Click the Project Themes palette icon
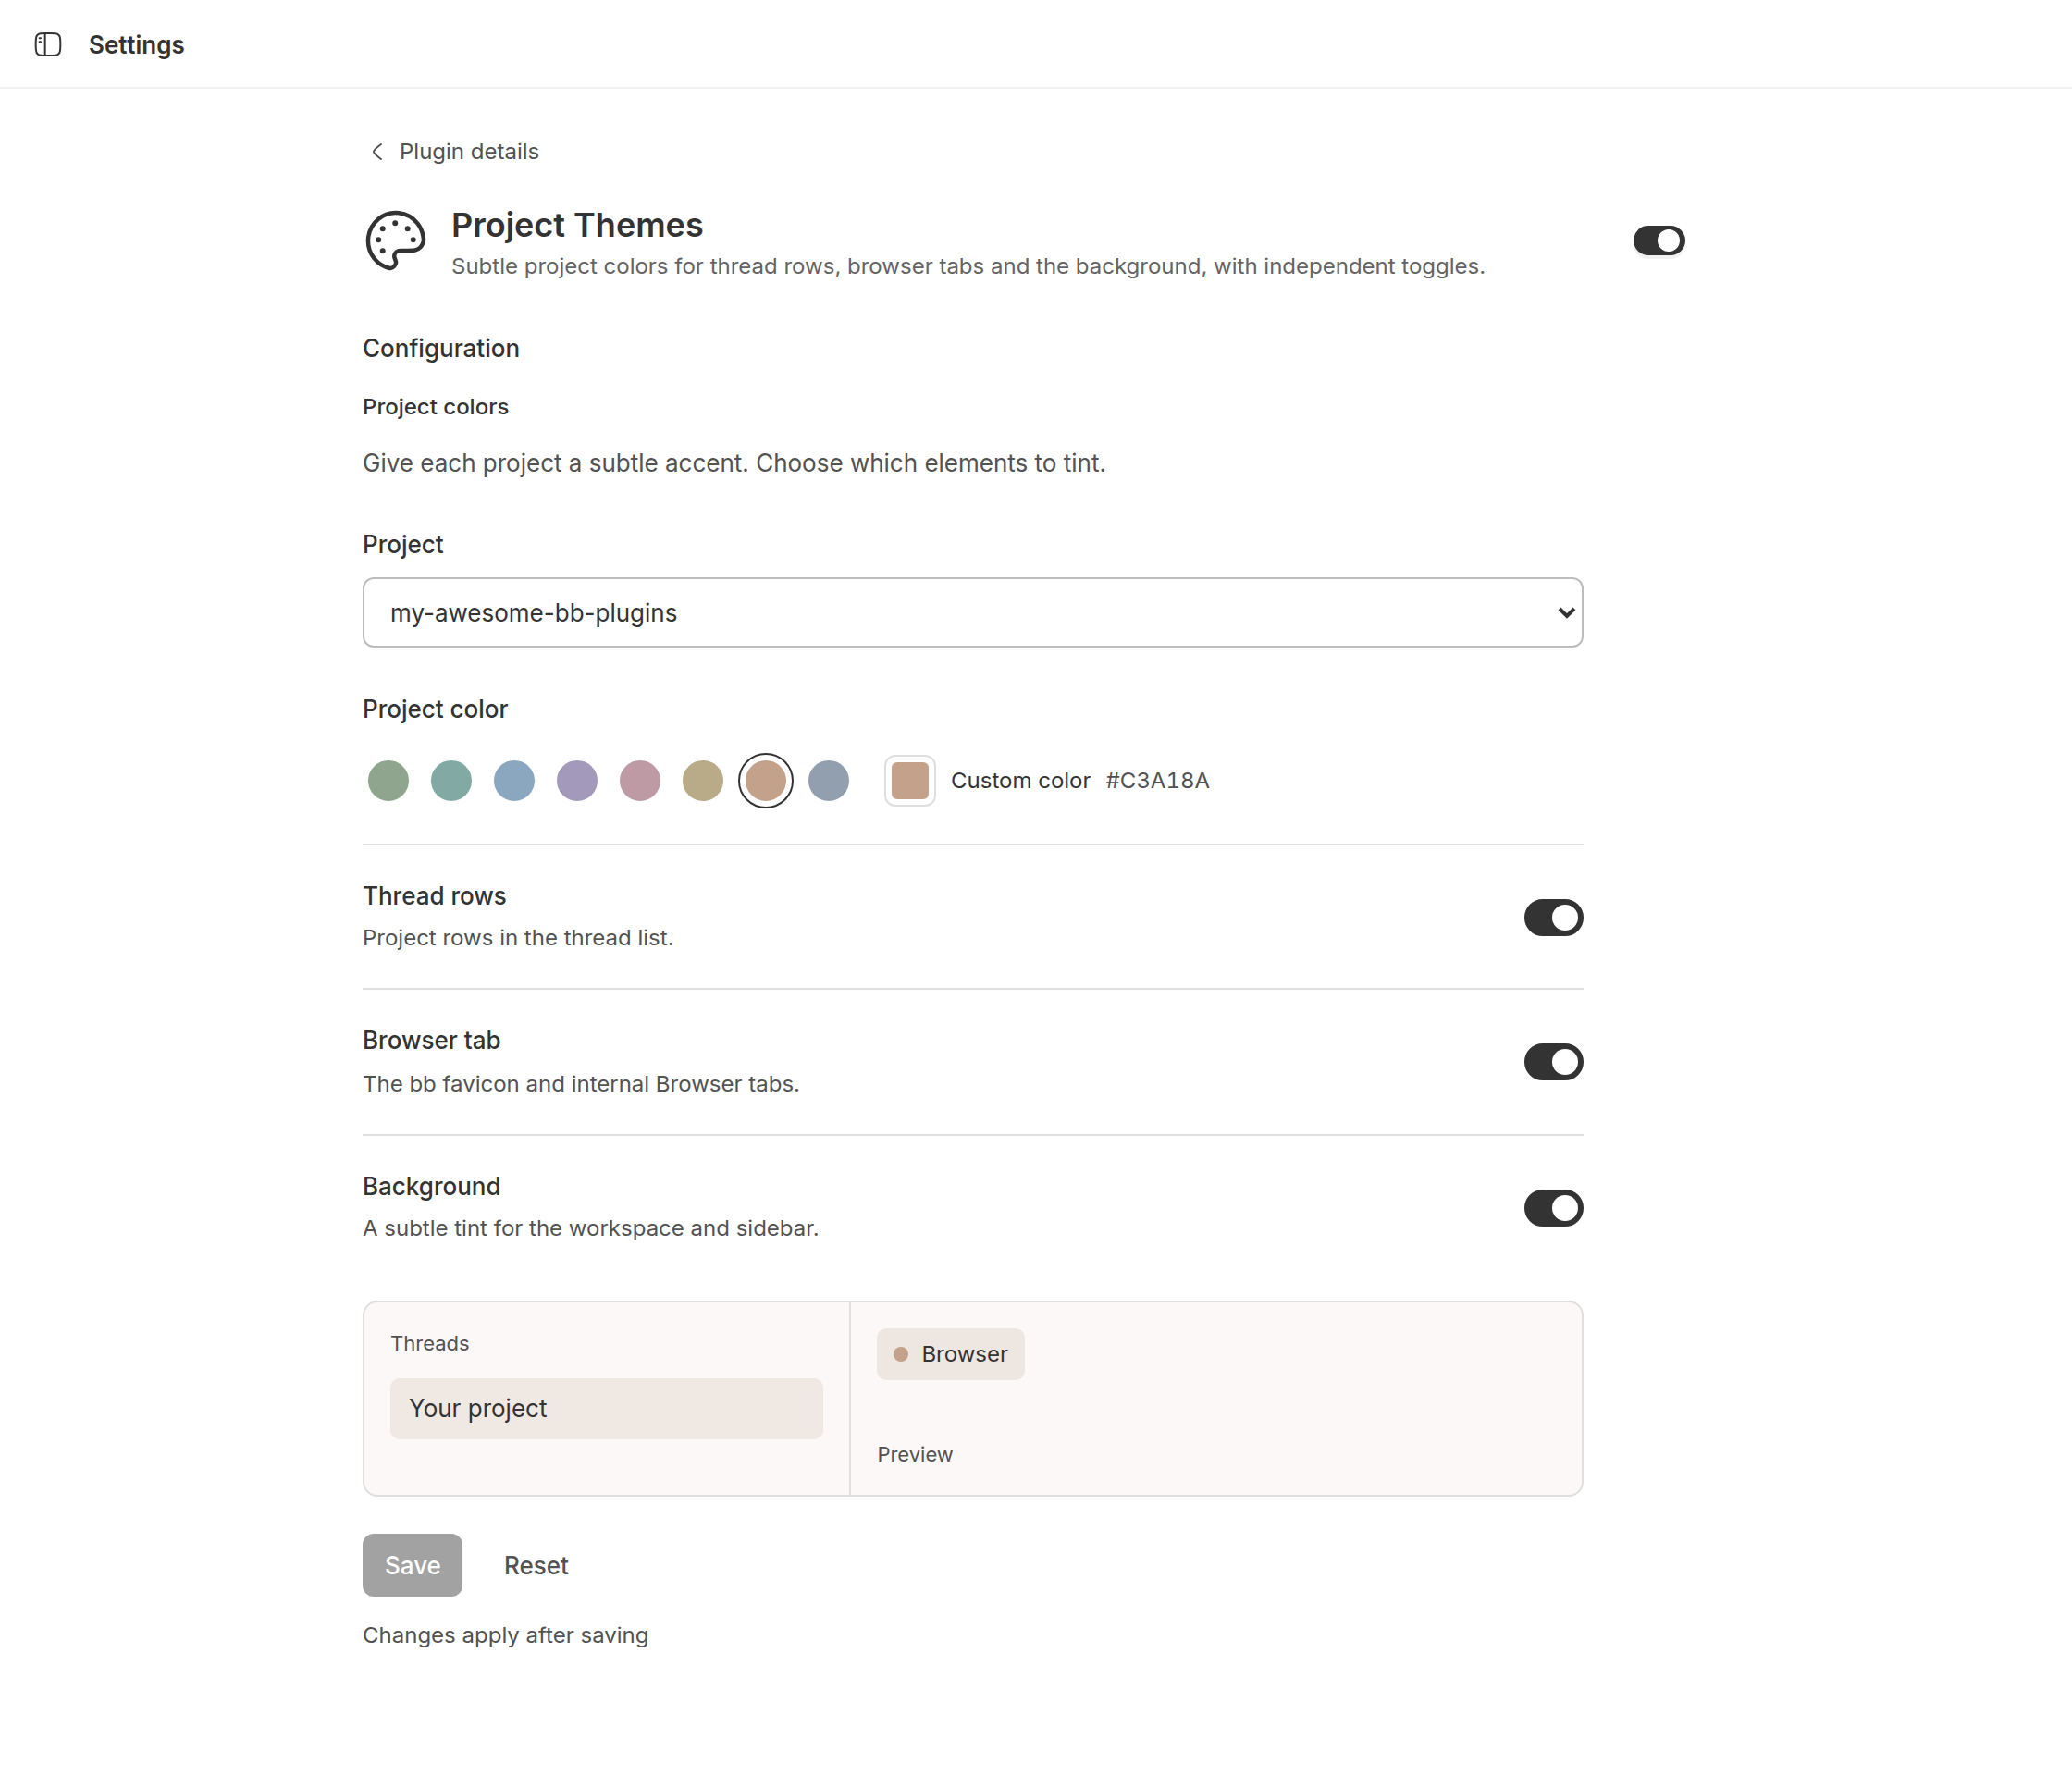The width and height of the screenshot is (2072, 1776). 395,240
